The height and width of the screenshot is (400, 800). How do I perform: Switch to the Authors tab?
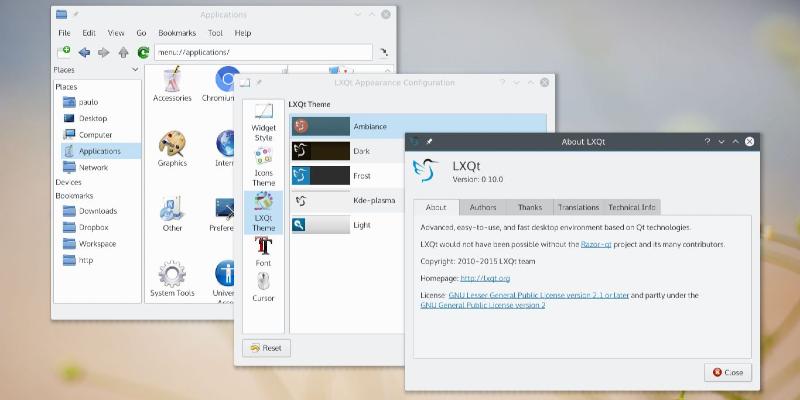click(x=482, y=207)
